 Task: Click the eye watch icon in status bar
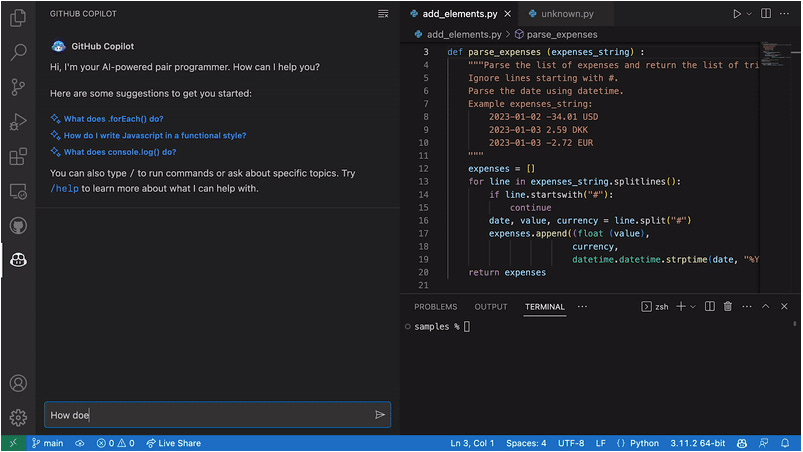[80, 443]
